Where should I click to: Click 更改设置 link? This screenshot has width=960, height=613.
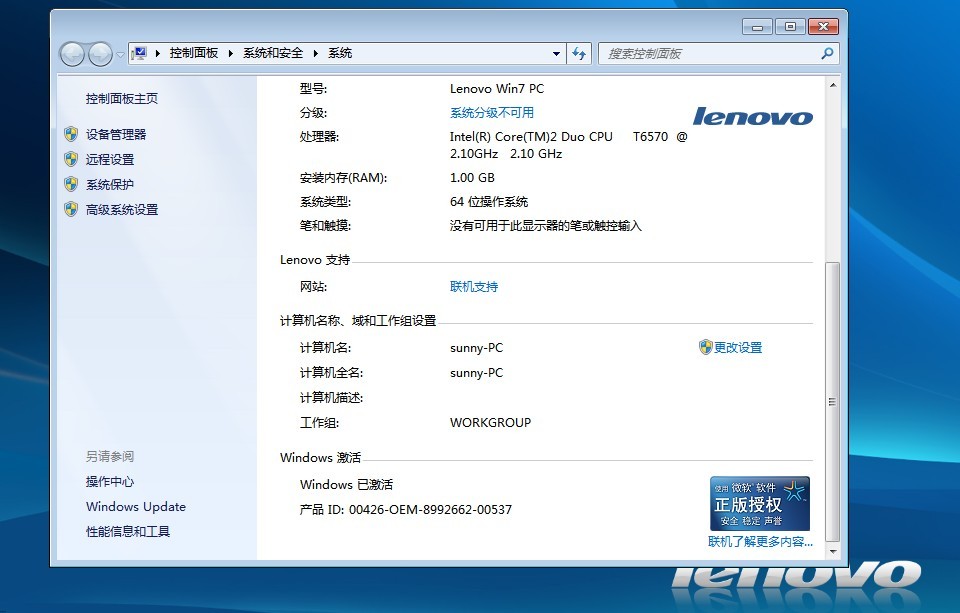[x=738, y=347]
